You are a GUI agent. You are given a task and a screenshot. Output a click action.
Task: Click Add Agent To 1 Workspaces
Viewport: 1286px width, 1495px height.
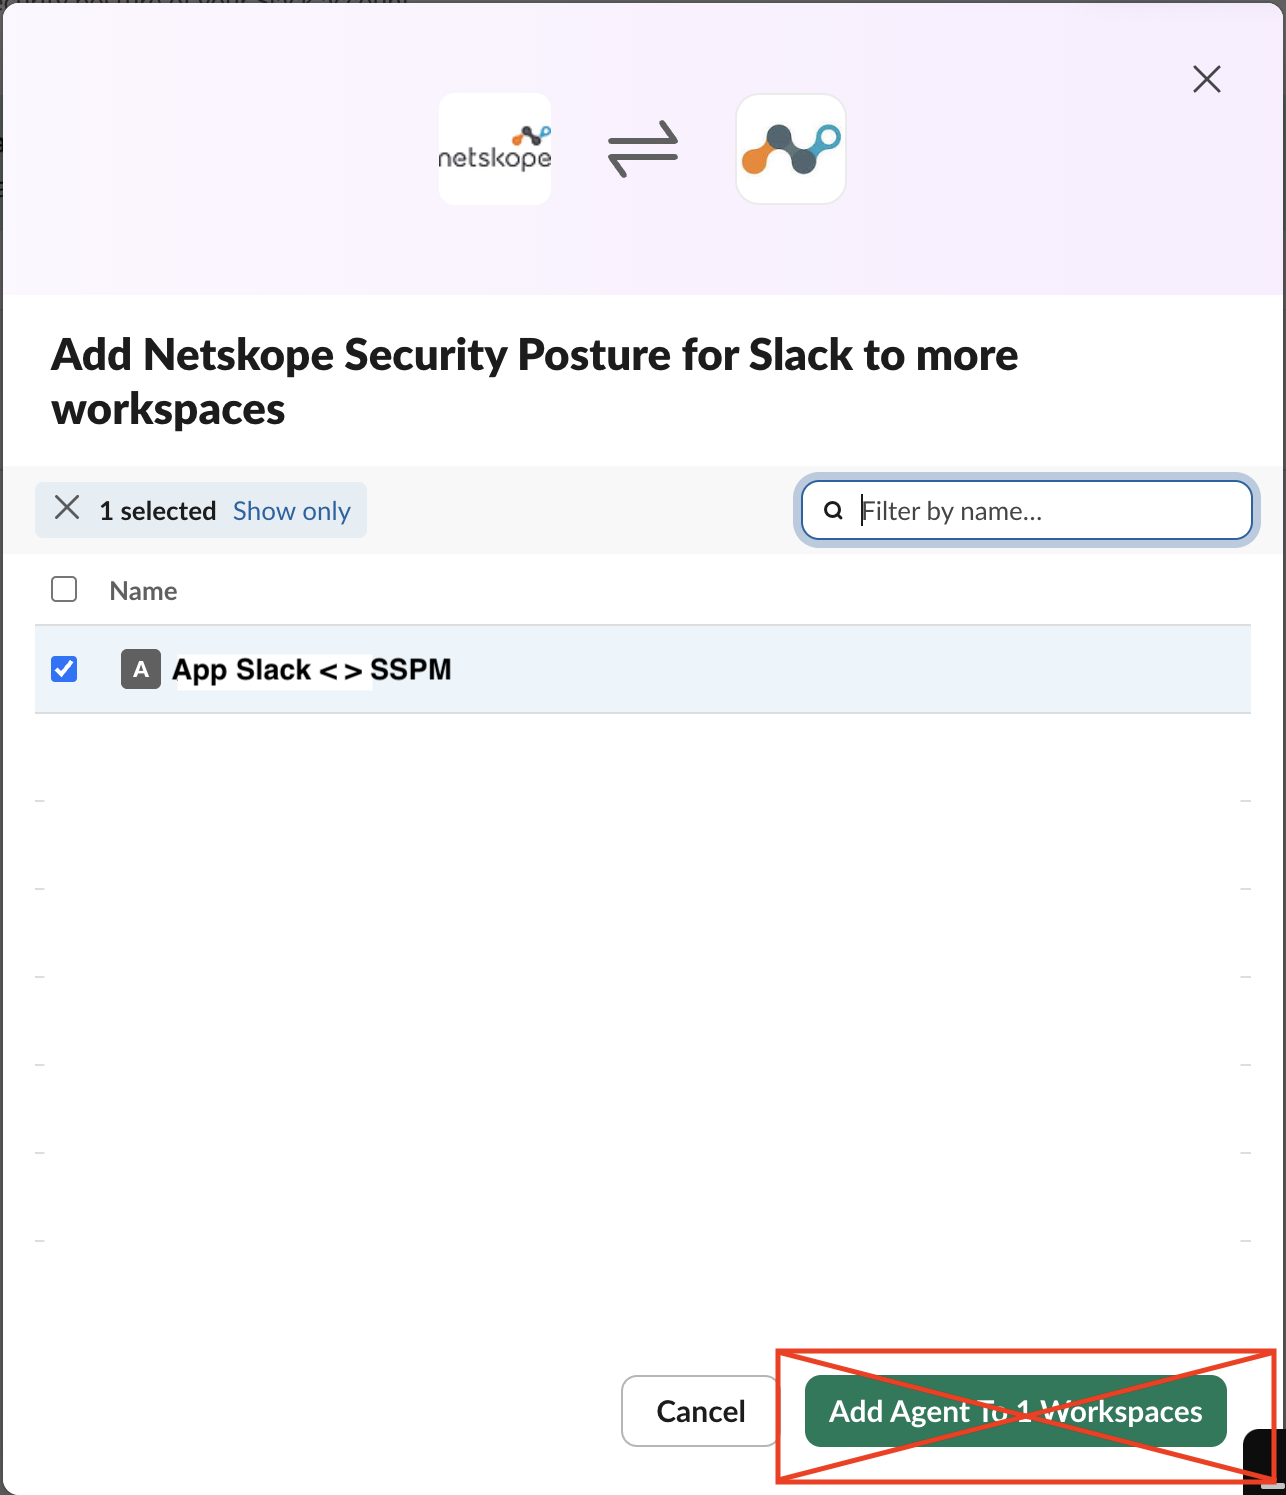click(1016, 1411)
